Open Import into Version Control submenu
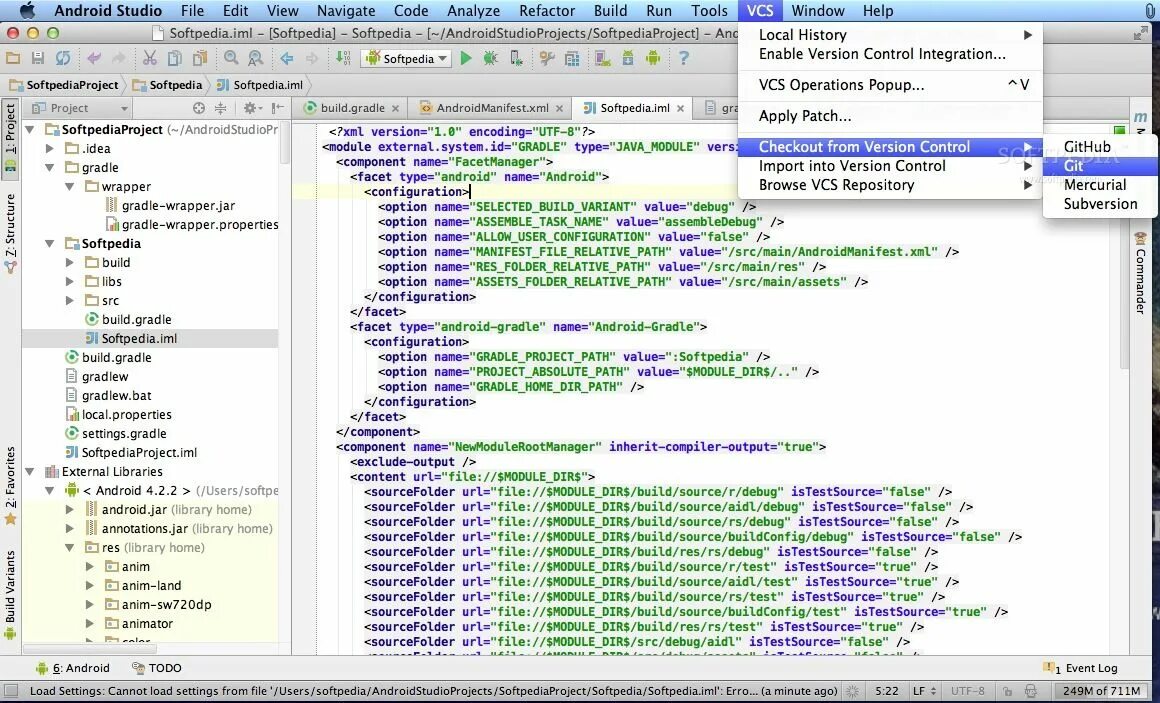Image resolution: width=1160 pixels, height=703 pixels. coord(890,166)
